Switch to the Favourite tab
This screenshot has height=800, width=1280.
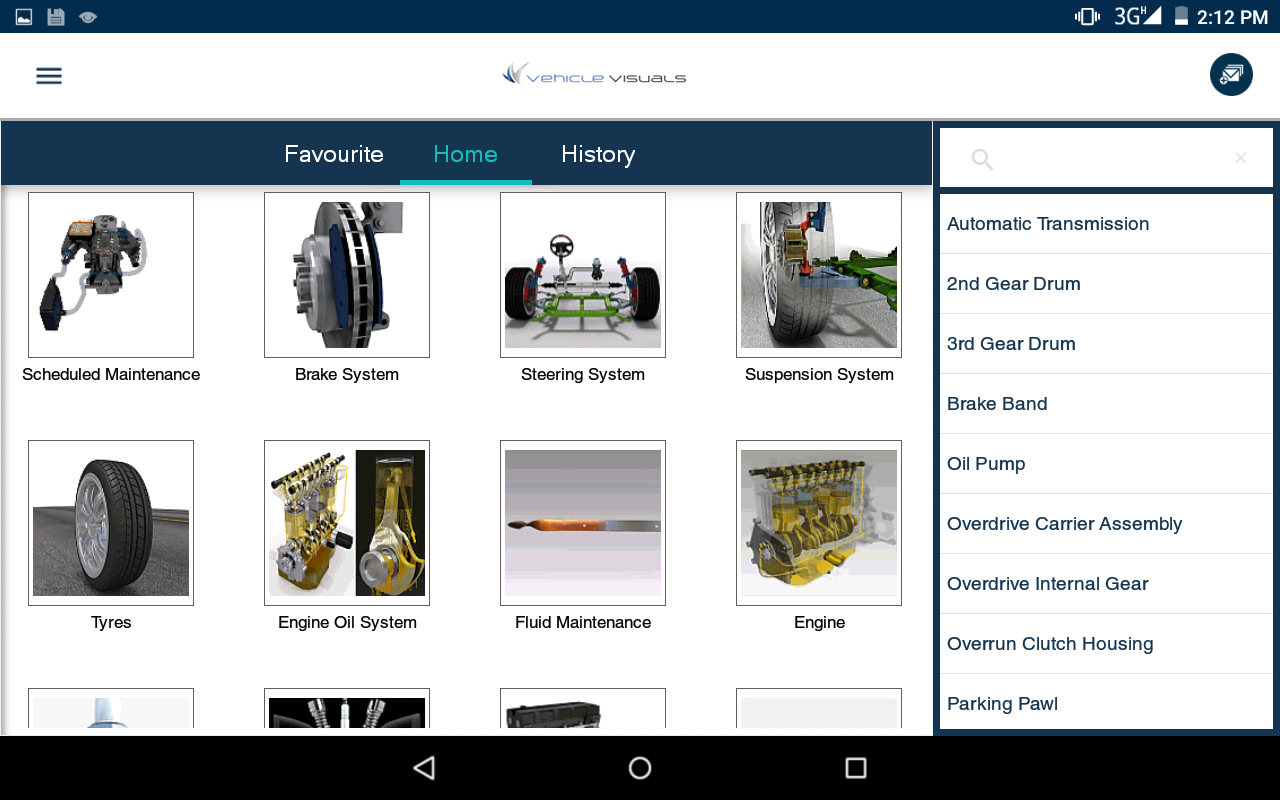pyautogui.click(x=334, y=154)
